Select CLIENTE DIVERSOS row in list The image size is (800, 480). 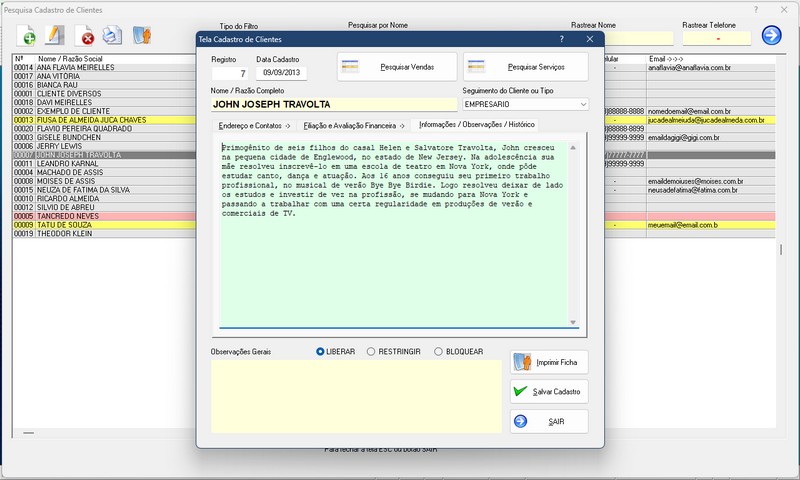point(105,93)
